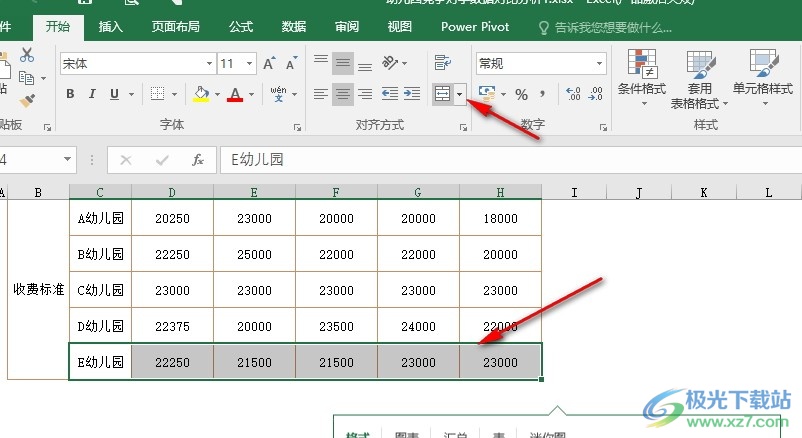Switch to the 开始 tab
The image size is (802, 438).
pyautogui.click(x=58, y=27)
